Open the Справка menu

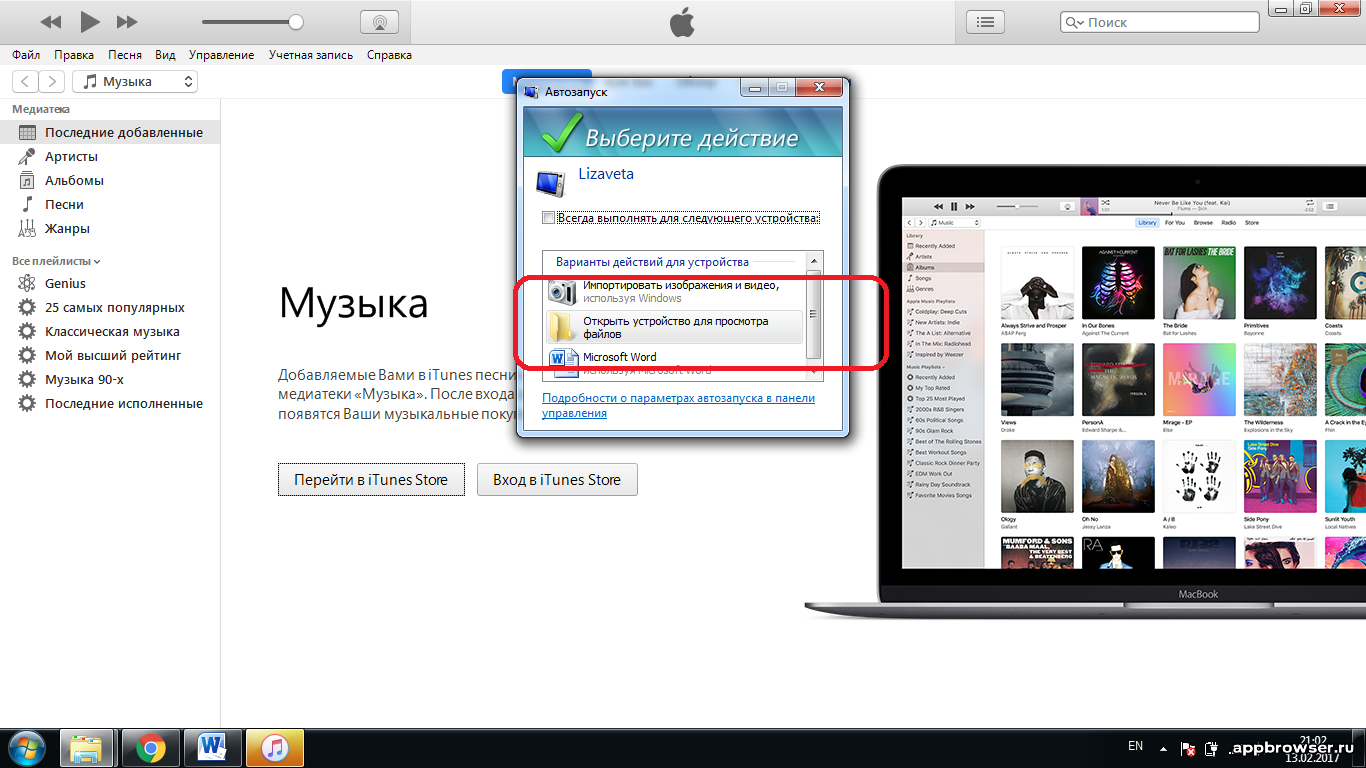(x=389, y=55)
